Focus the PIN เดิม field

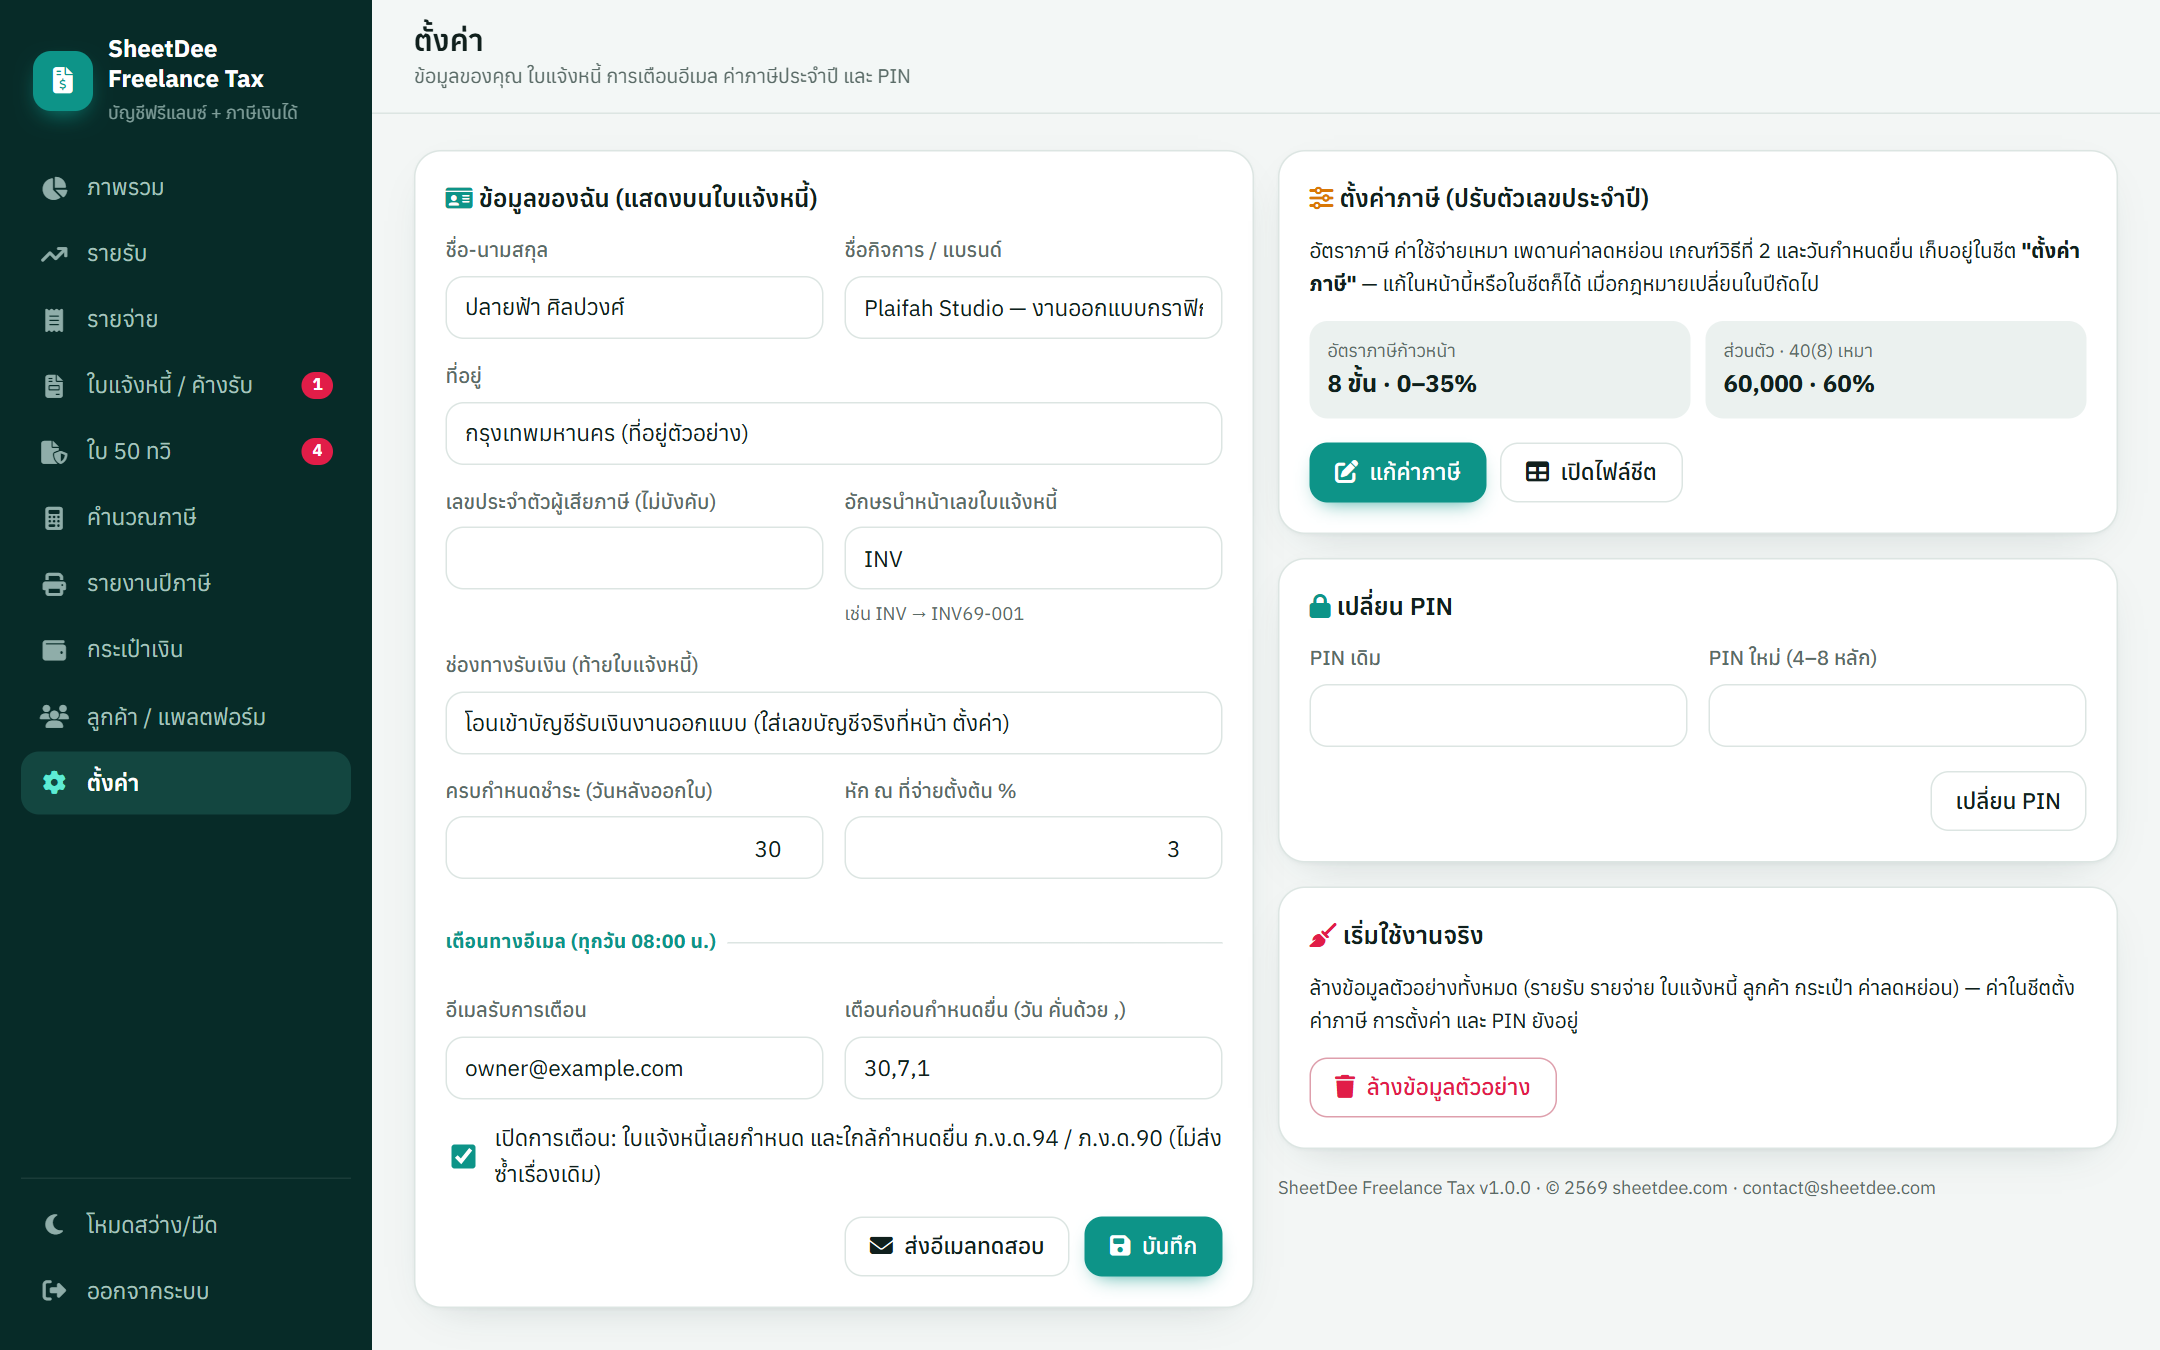coord(1498,716)
